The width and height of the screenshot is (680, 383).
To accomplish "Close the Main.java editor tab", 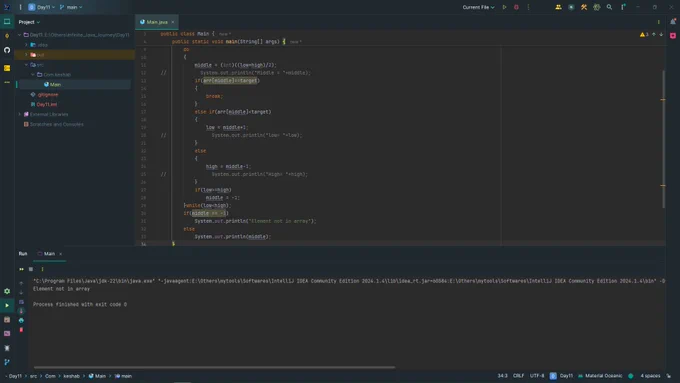I will point(173,22).
